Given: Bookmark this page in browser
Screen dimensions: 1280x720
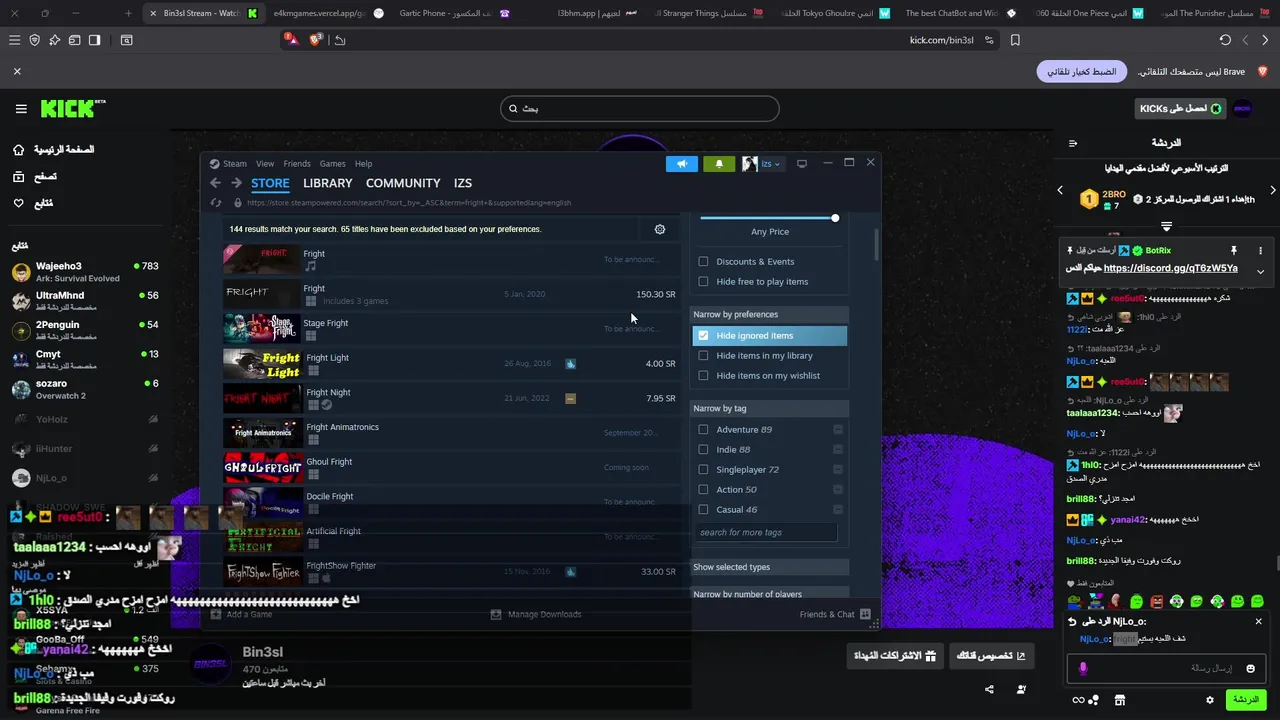Looking at the screenshot, I should pyautogui.click(x=1015, y=40).
